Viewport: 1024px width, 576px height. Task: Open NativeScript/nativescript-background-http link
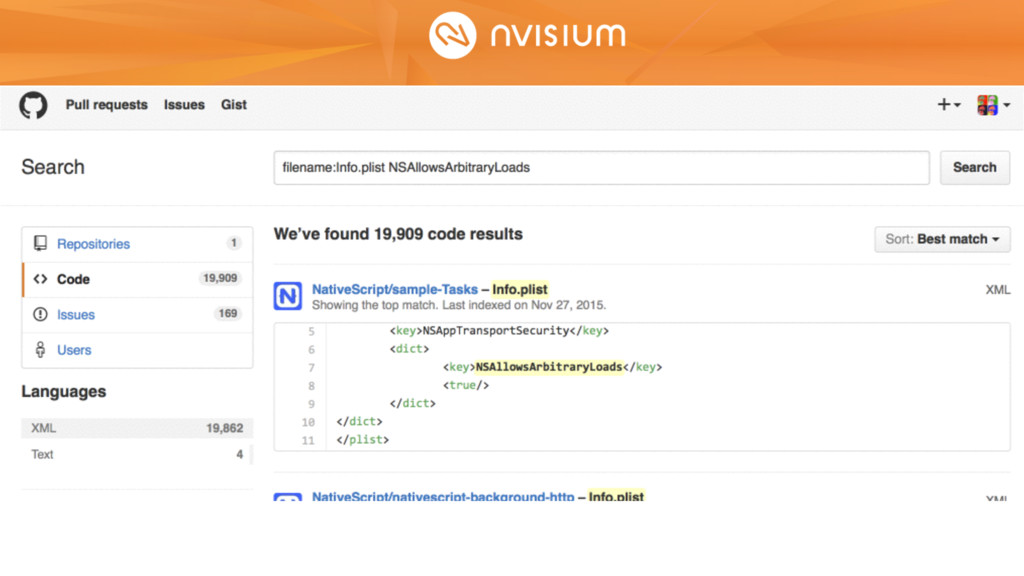[x=443, y=496]
